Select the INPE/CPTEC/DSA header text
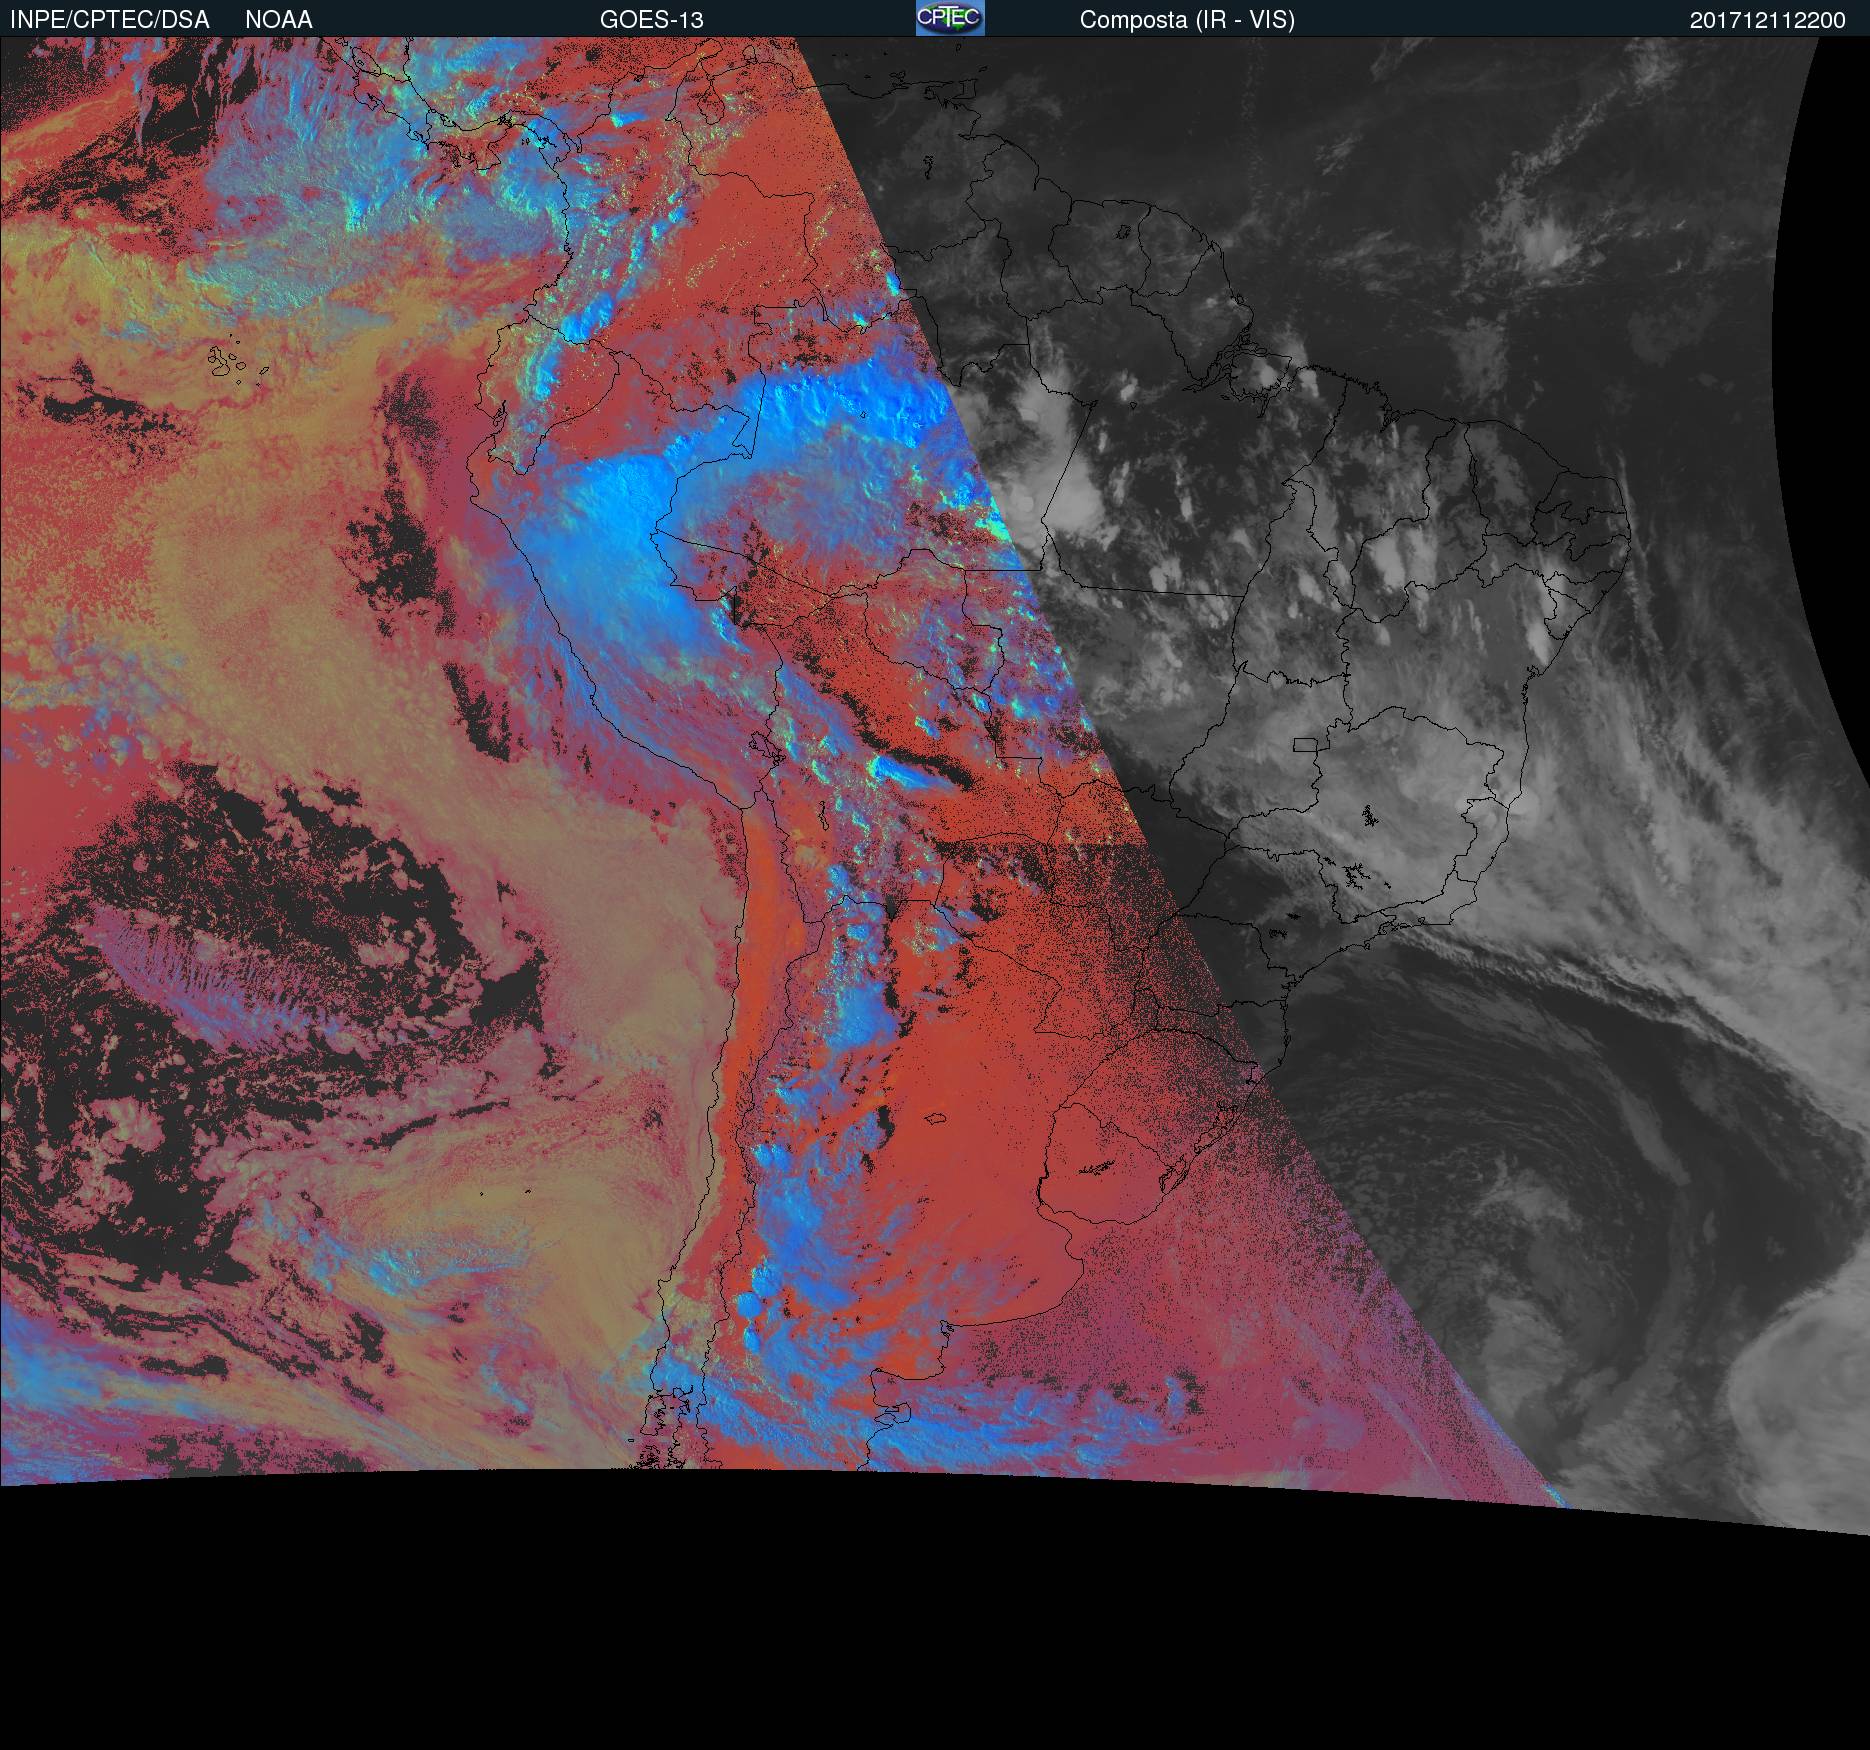1870x1750 pixels. 109,20
